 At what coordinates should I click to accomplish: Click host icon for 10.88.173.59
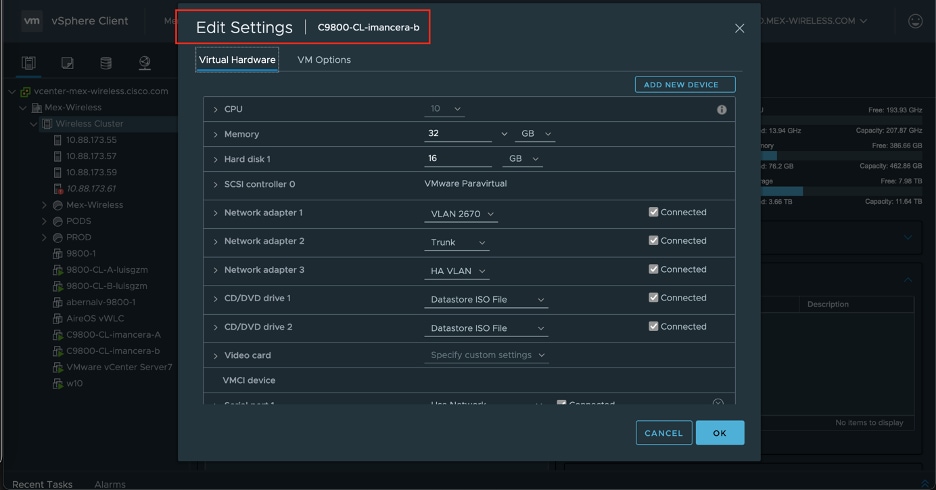tap(57, 172)
